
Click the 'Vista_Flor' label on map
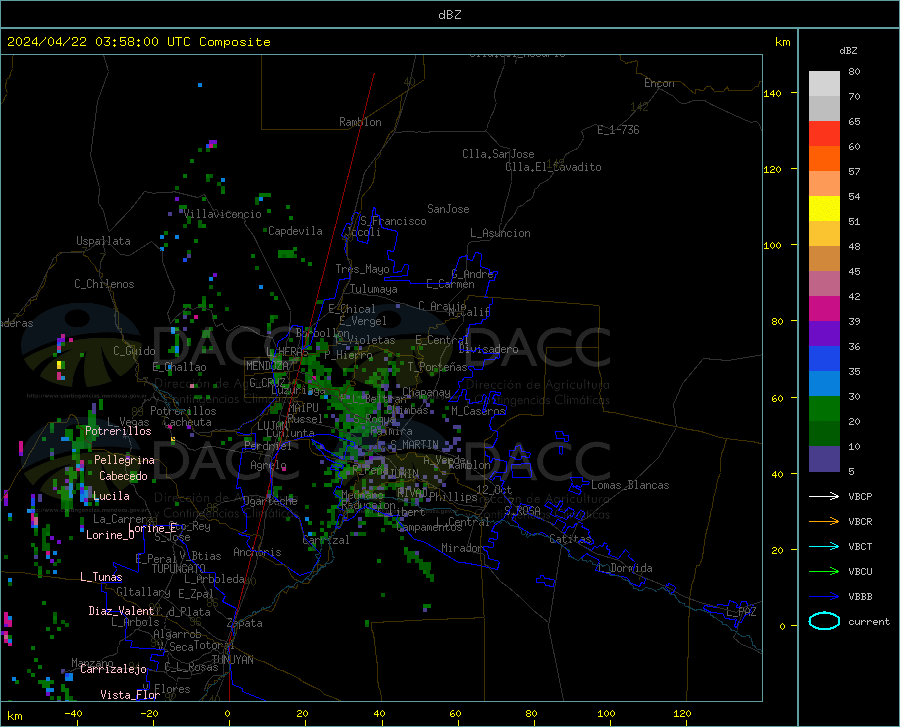pyautogui.click(x=130, y=695)
